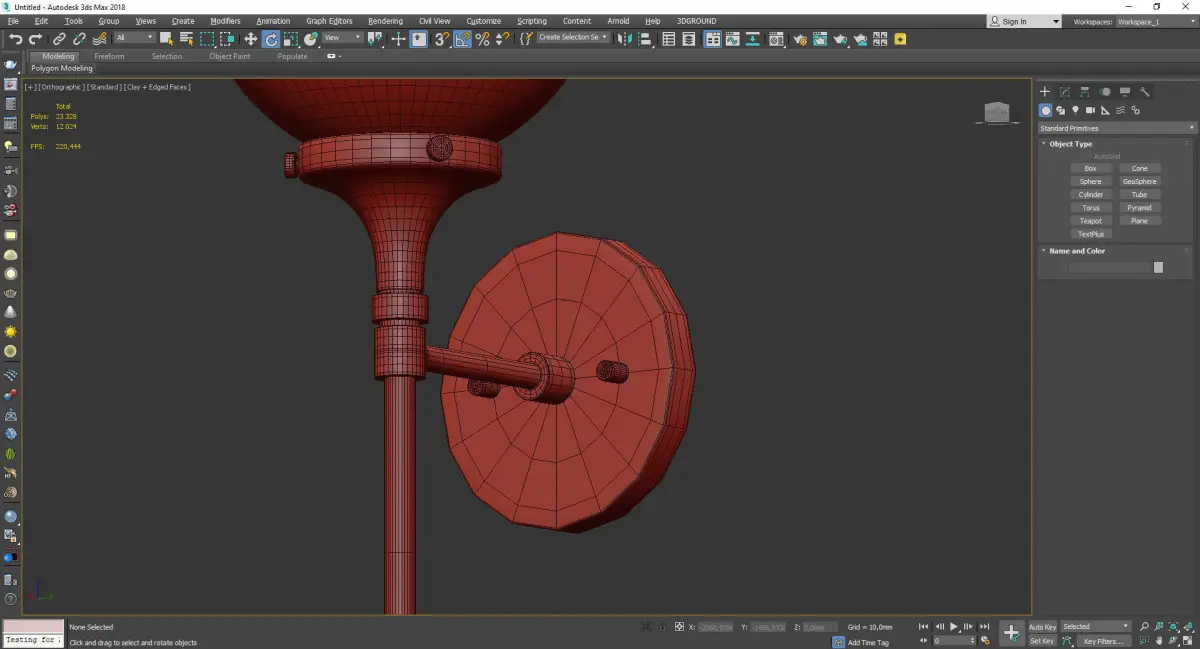The height and width of the screenshot is (649, 1200).
Task: Switch to the Hierarchy command panel
Action: pos(1085,92)
